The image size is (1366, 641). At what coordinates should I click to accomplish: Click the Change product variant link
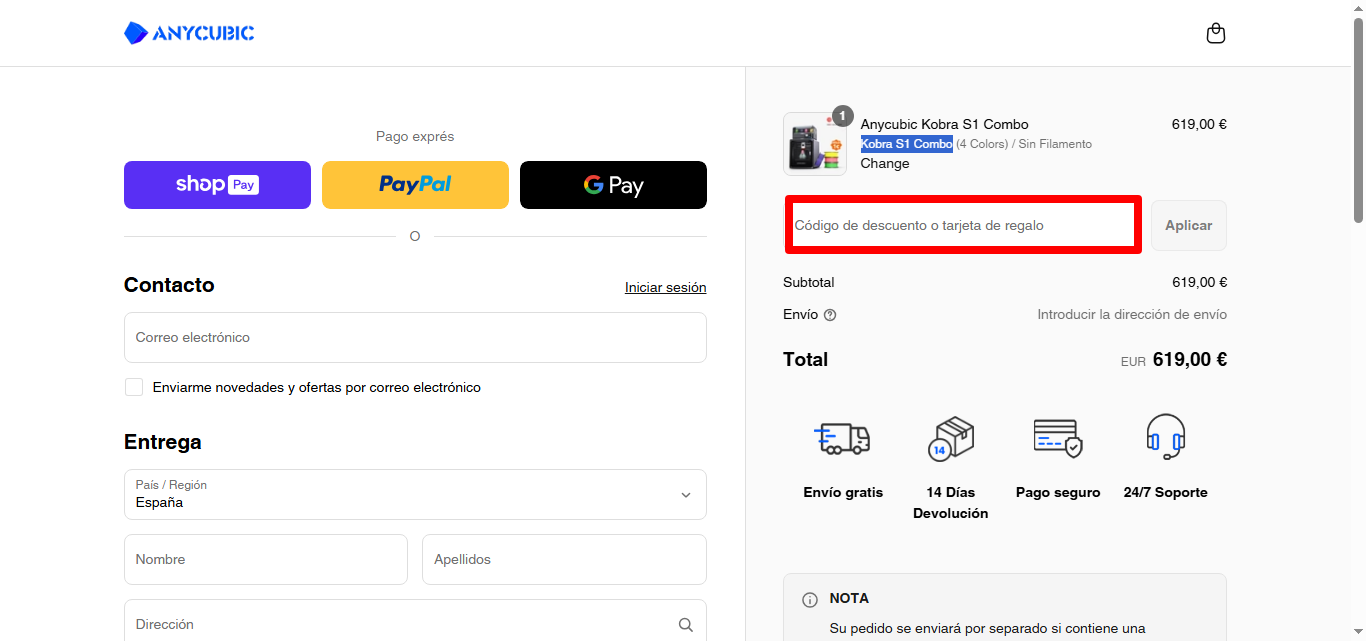[x=885, y=163]
